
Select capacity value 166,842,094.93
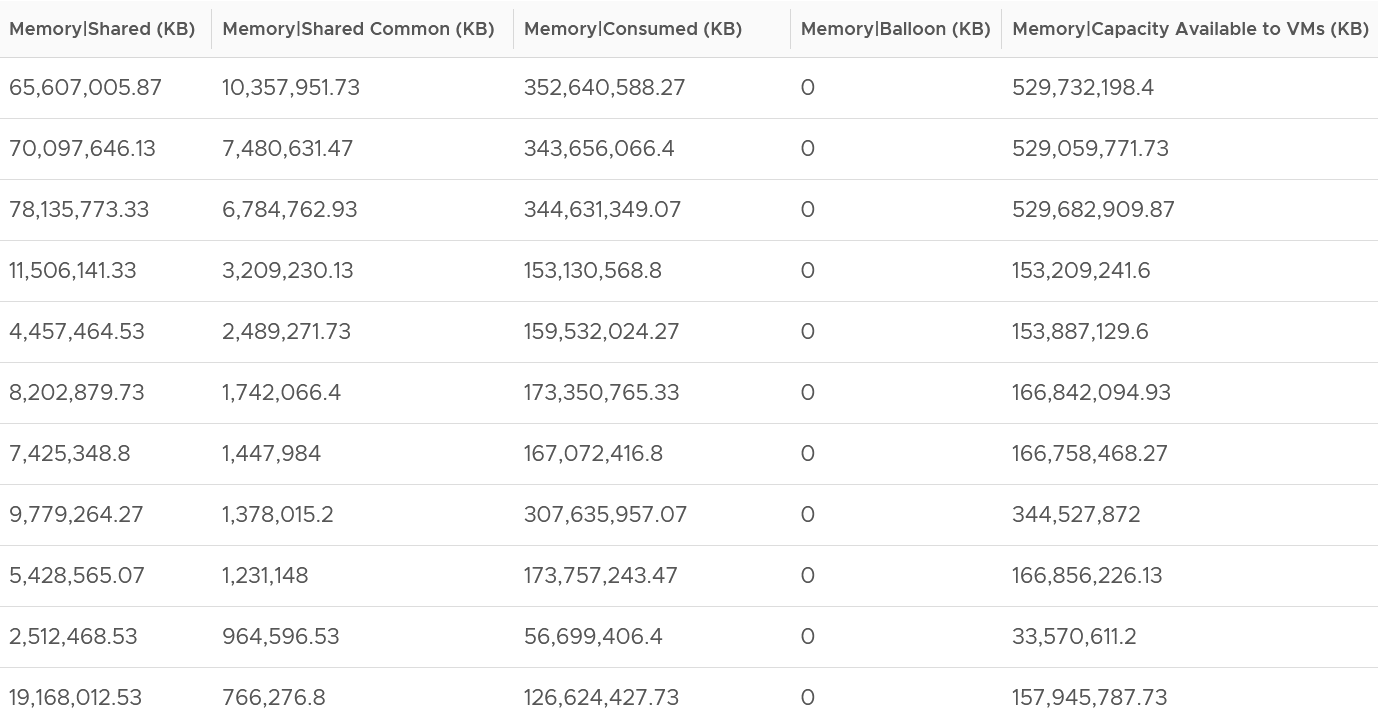(1091, 393)
